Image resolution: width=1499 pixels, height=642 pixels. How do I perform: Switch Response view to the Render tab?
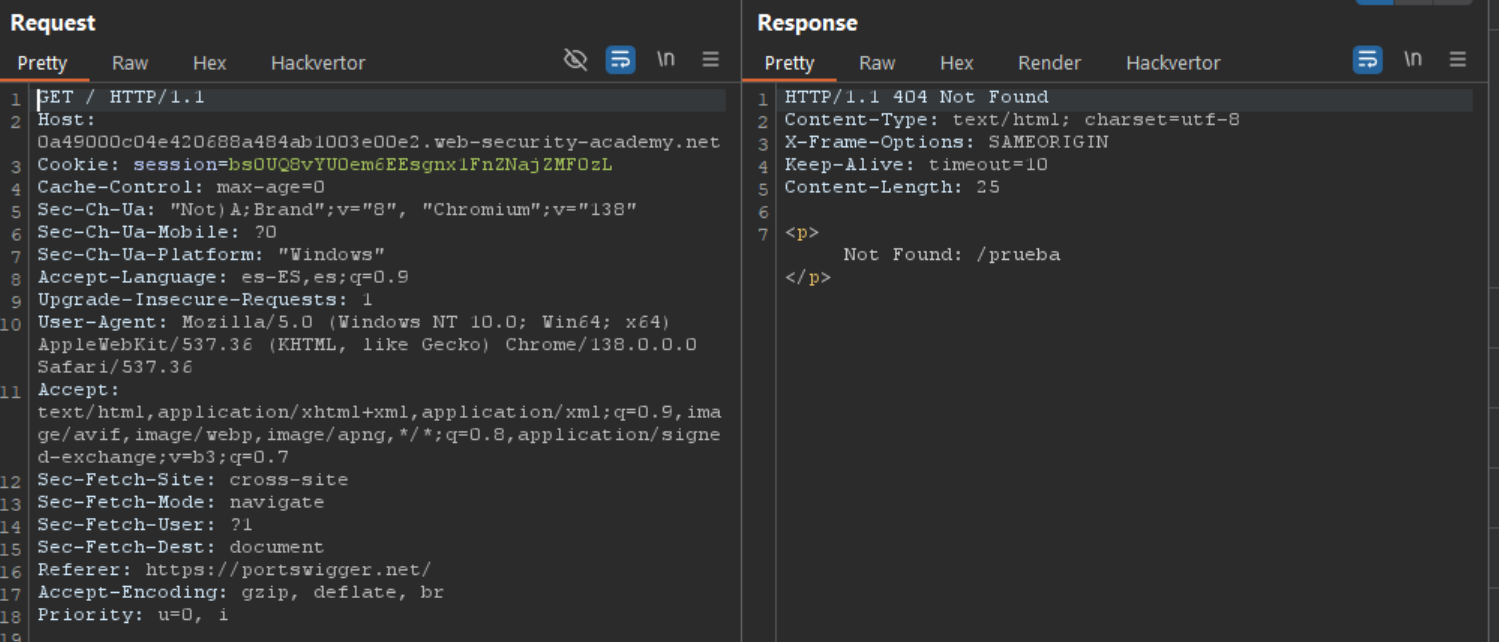point(1049,63)
